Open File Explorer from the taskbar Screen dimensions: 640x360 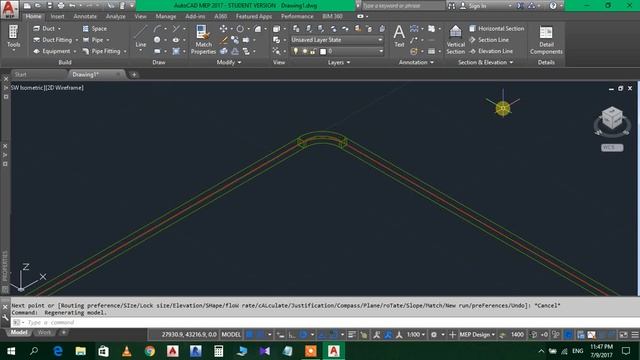click(80, 351)
